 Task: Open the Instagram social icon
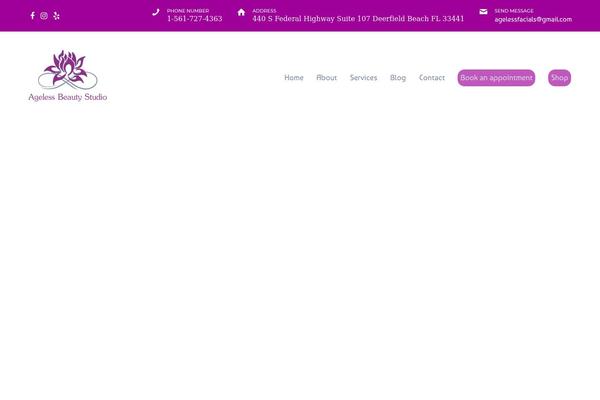click(44, 15)
